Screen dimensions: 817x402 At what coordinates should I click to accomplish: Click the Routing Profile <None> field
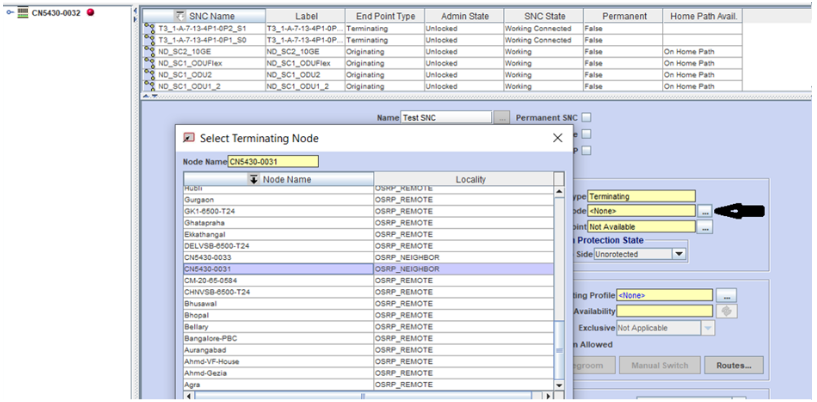point(664,295)
